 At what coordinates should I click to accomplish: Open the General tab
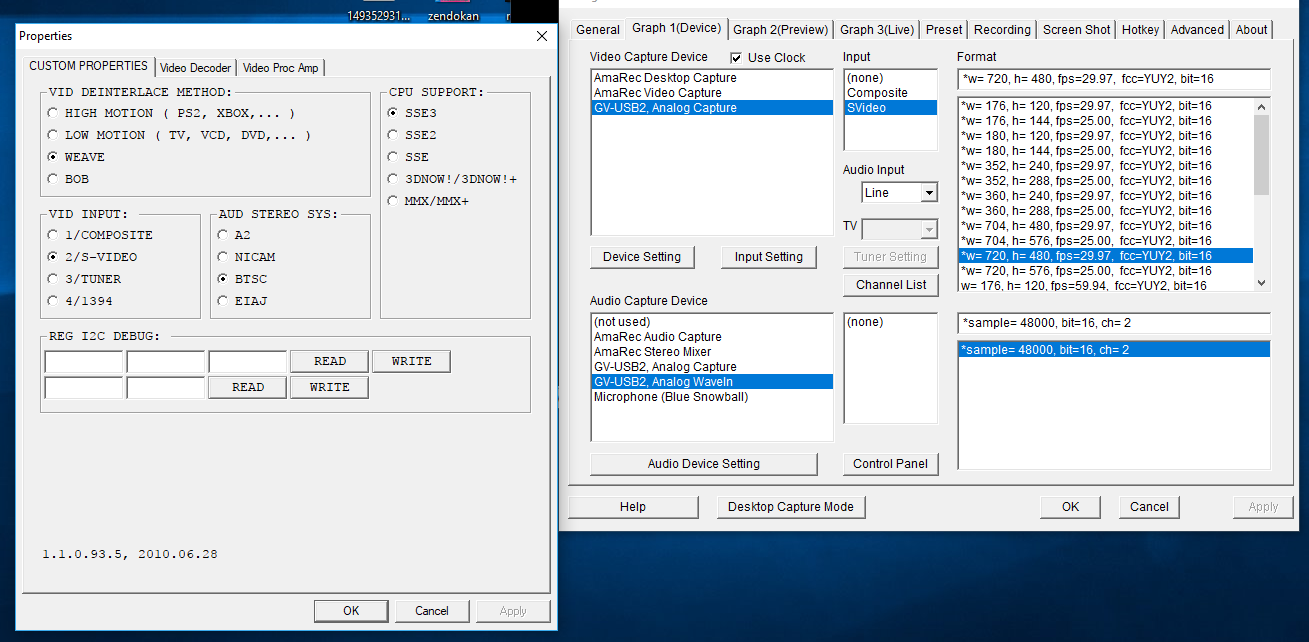pos(598,30)
